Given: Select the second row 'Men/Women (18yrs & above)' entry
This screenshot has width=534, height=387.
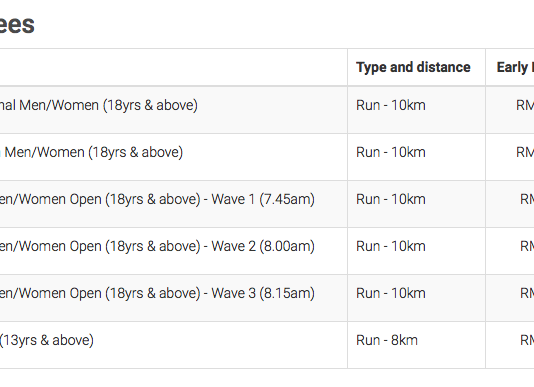Looking at the screenshot, I should pos(94,152).
